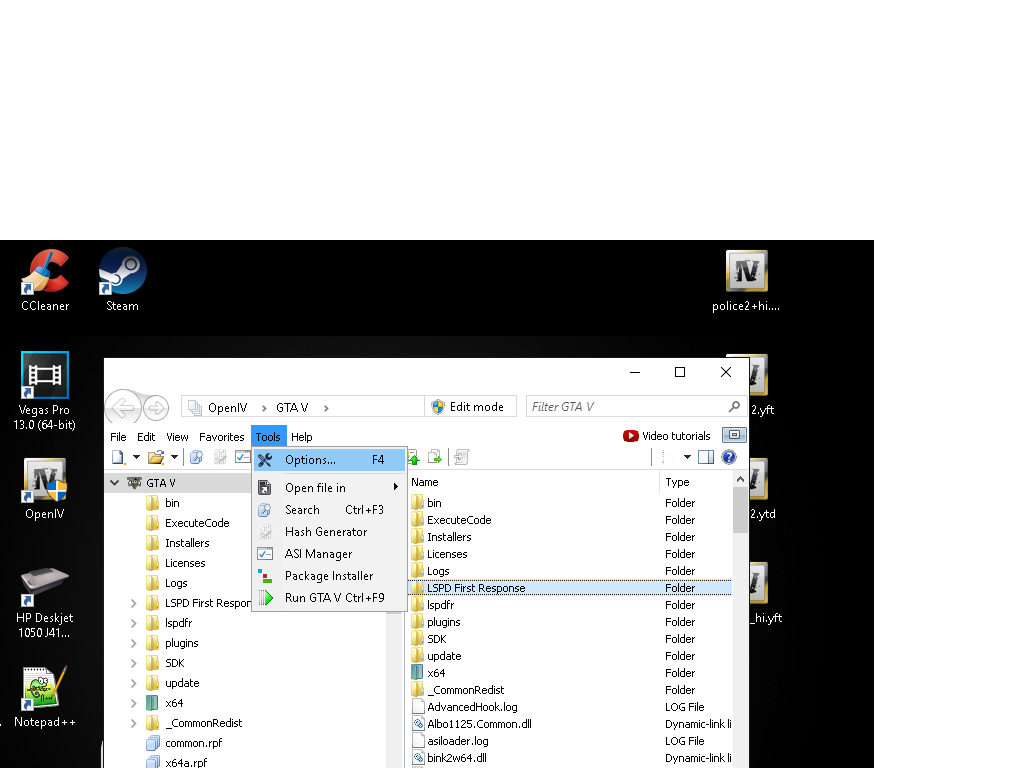Toggle the preview pane icon

click(x=706, y=457)
